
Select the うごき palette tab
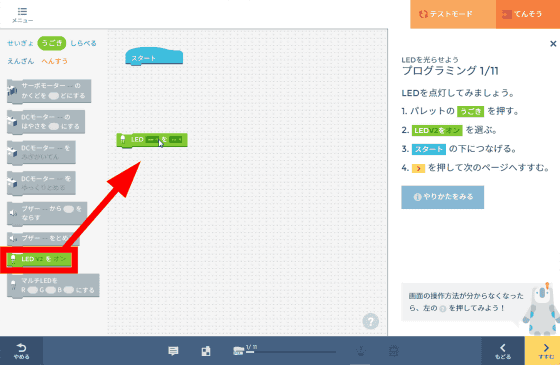tap(52, 43)
